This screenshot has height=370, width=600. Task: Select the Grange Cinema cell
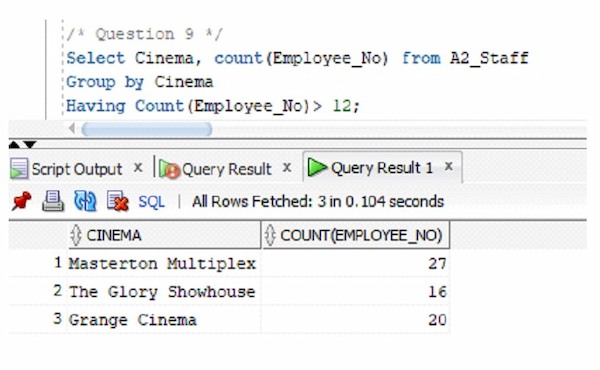tap(164, 320)
